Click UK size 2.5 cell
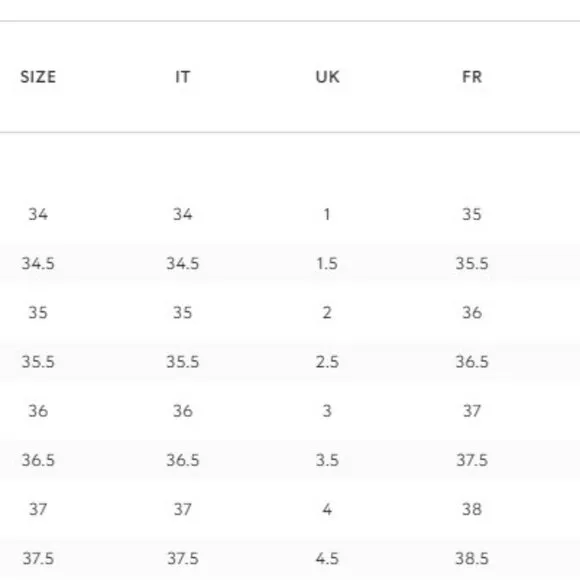 point(327,362)
